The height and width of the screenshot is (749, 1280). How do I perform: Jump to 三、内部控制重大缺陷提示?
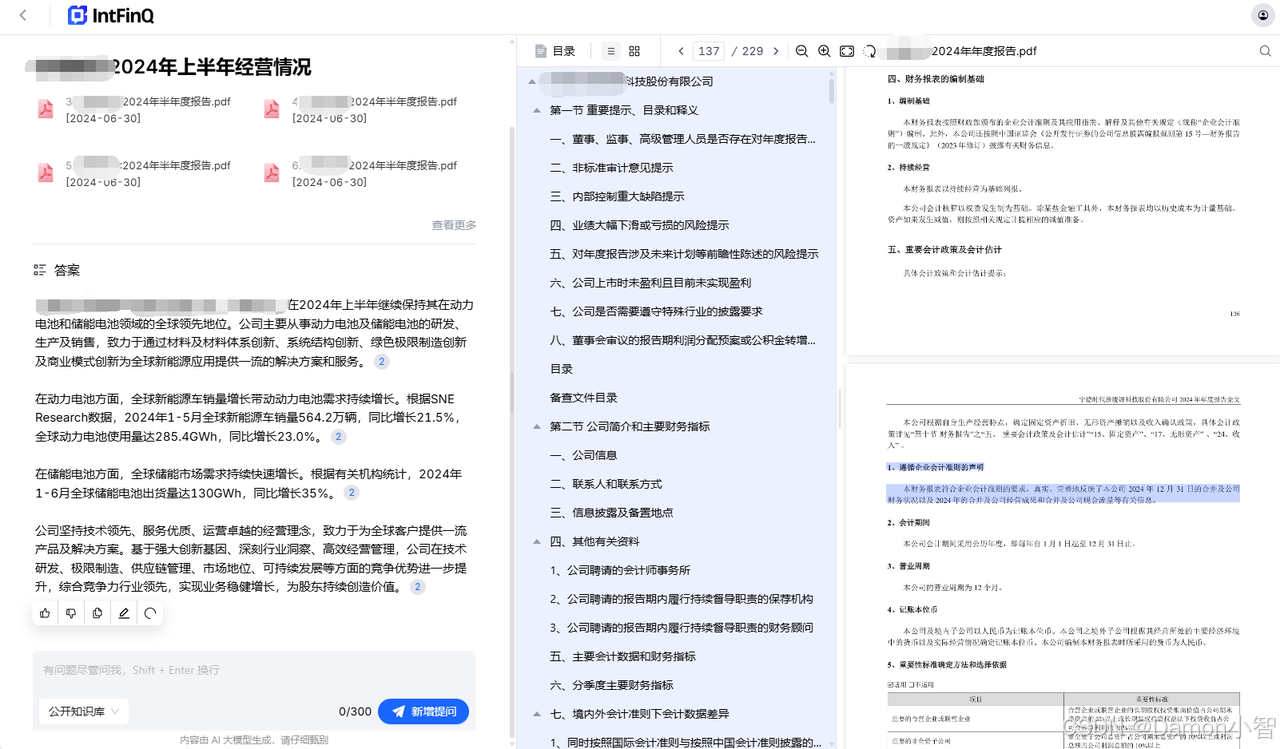coord(617,197)
